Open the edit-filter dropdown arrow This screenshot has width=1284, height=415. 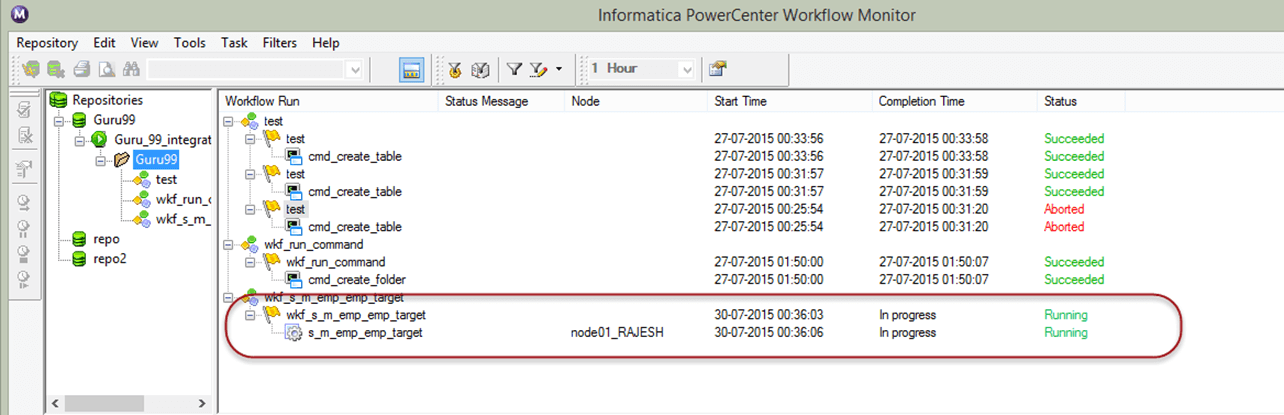(559, 69)
